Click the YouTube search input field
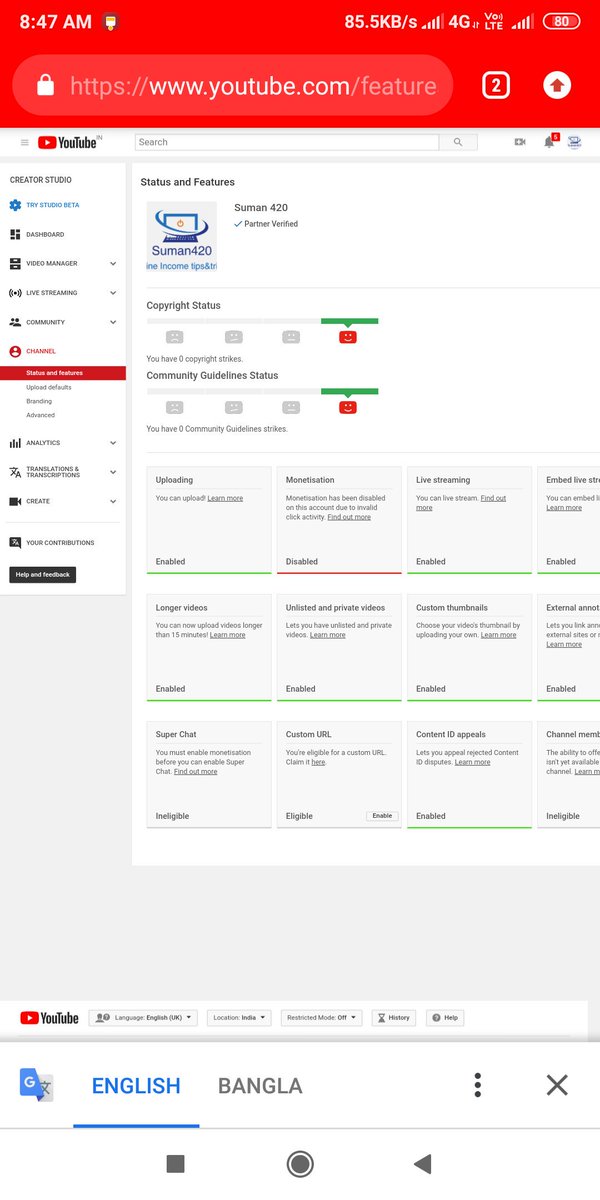 (x=287, y=142)
